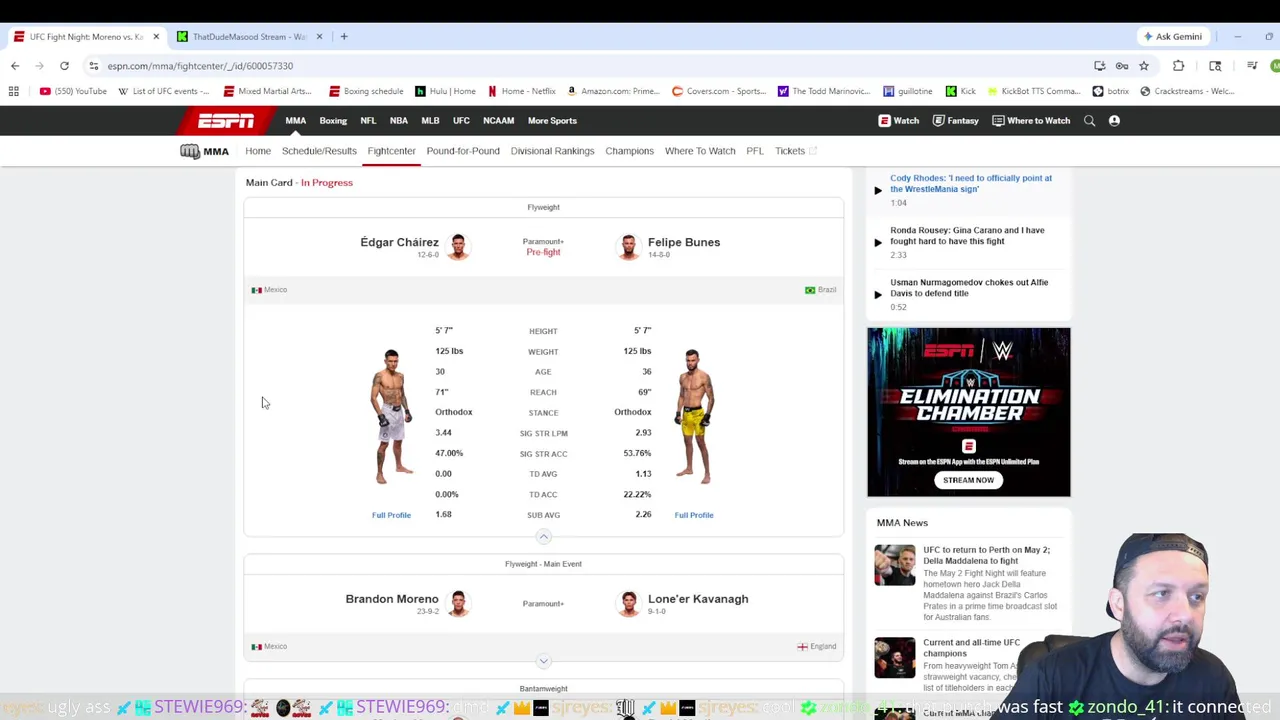Open botrix bookmark
Screen dimensions: 1280x720
coord(1110,91)
